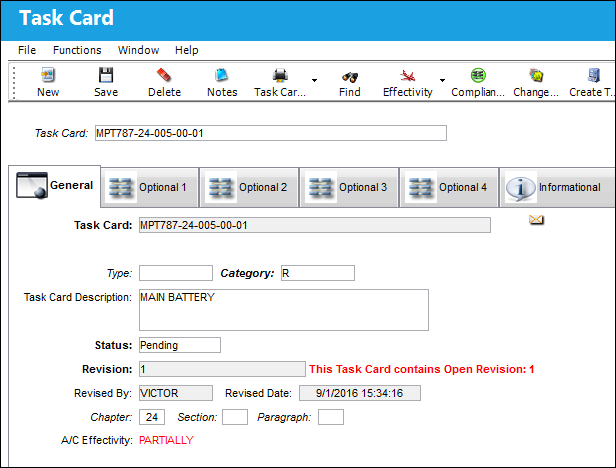Click the empty Section field
The width and height of the screenshot is (616, 468).
click(x=235, y=417)
